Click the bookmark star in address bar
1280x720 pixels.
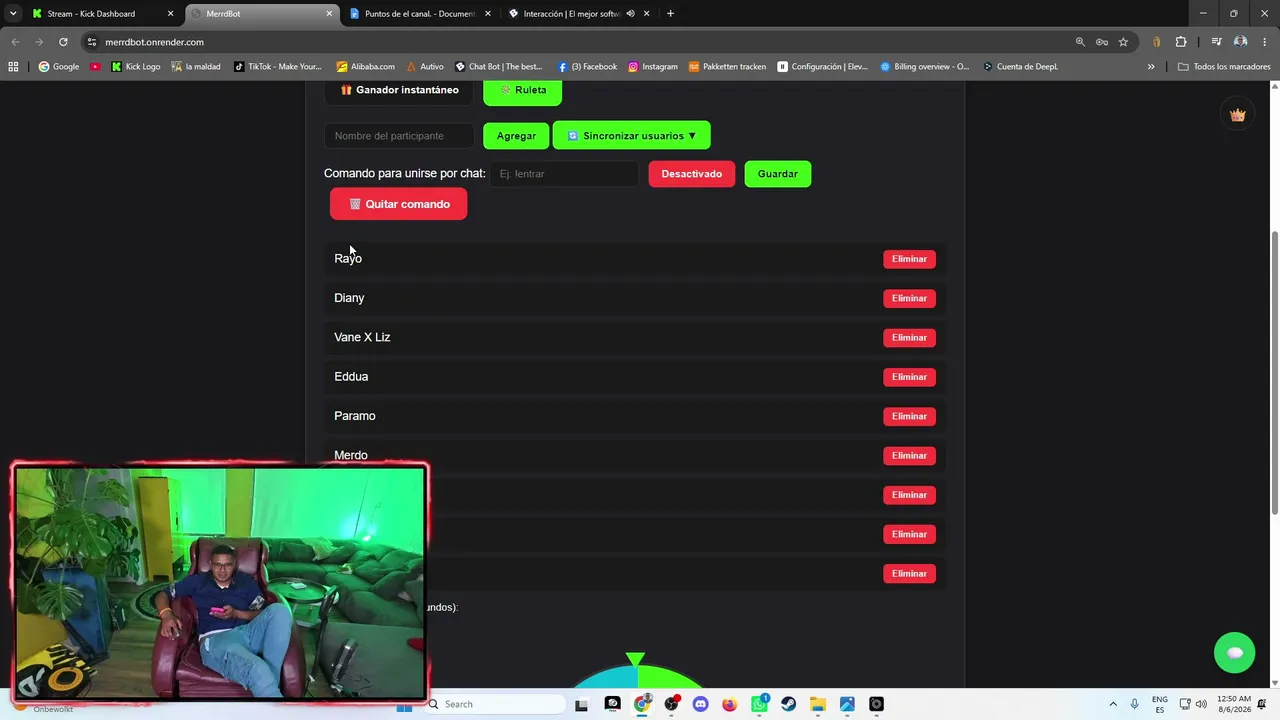[1123, 42]
